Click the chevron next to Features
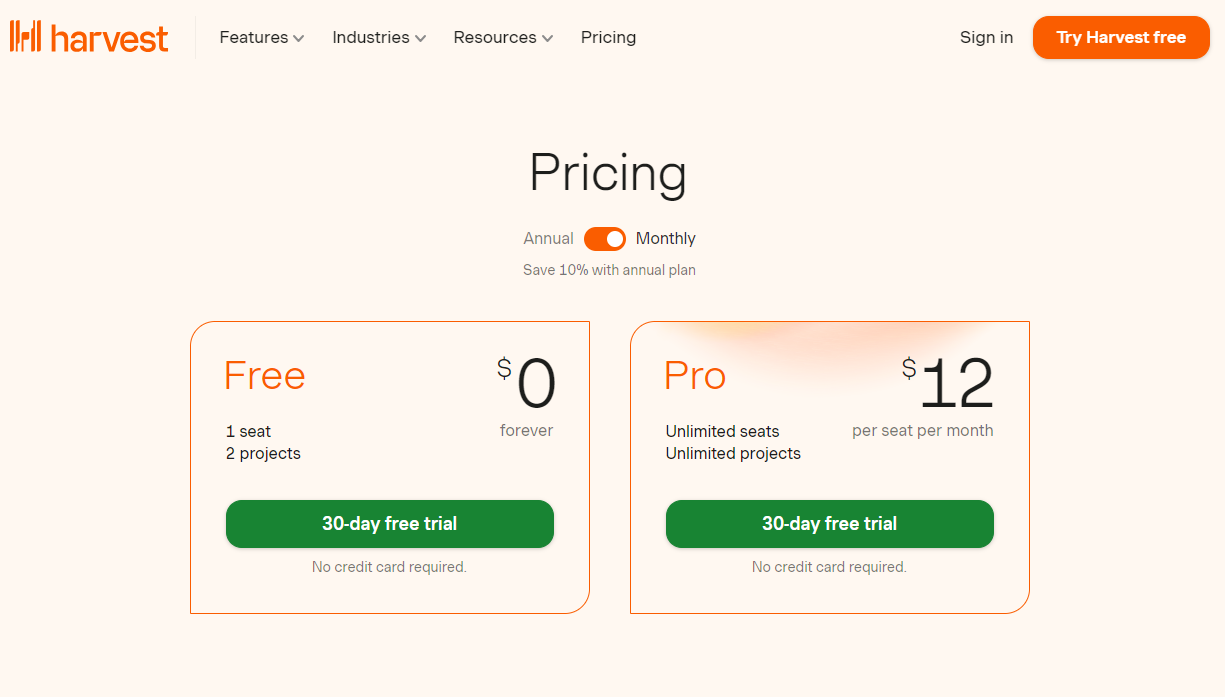The width and height of the screenshot is (1225, 697). tap(298, 39)
